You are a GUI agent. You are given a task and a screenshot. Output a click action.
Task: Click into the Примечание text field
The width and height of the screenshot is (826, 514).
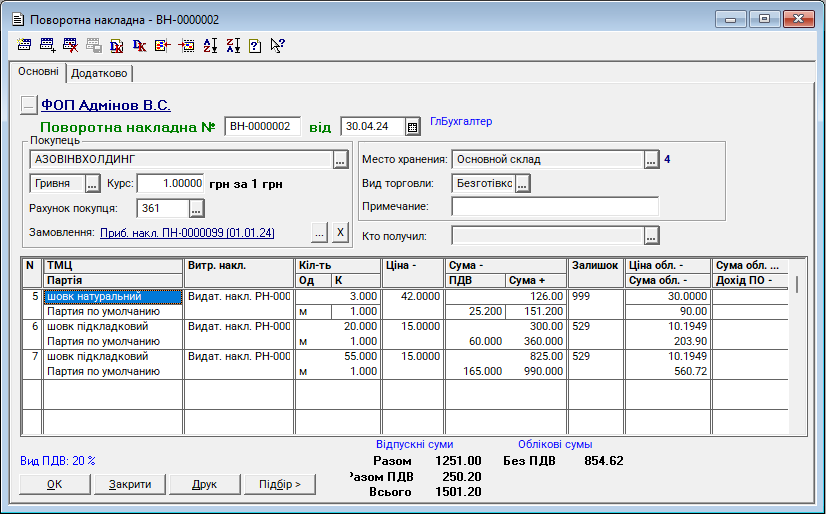tap(555, 206)
